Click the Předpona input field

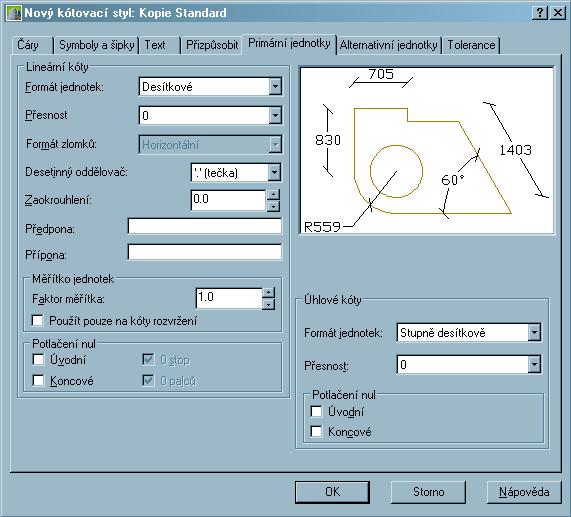(x=205, y=226)
